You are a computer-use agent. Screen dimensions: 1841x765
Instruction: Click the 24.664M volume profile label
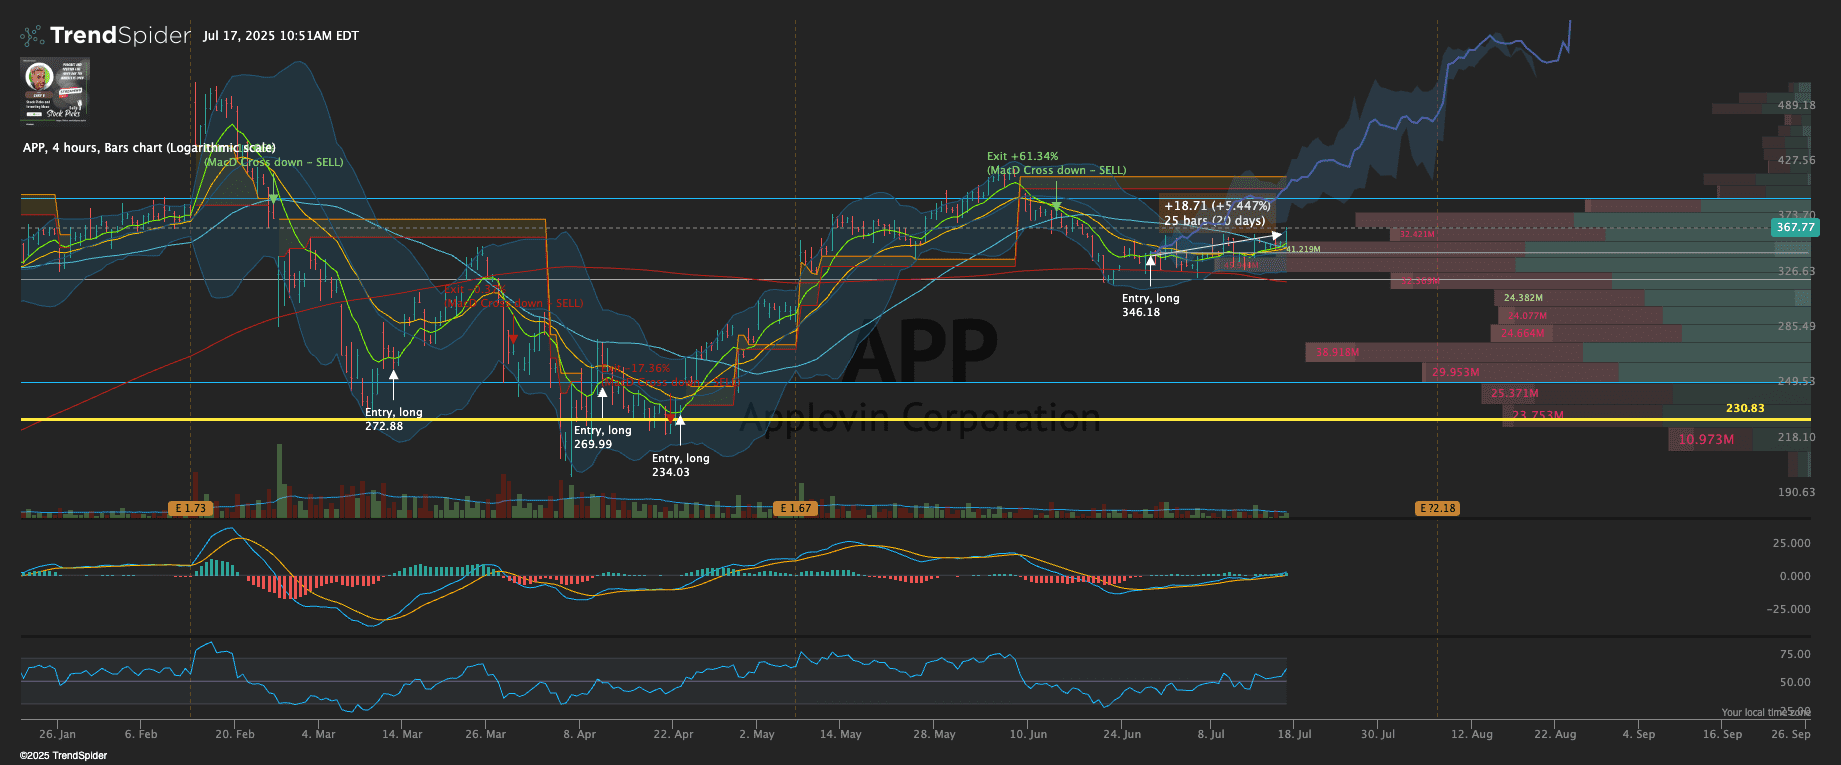click(1522, 334)
